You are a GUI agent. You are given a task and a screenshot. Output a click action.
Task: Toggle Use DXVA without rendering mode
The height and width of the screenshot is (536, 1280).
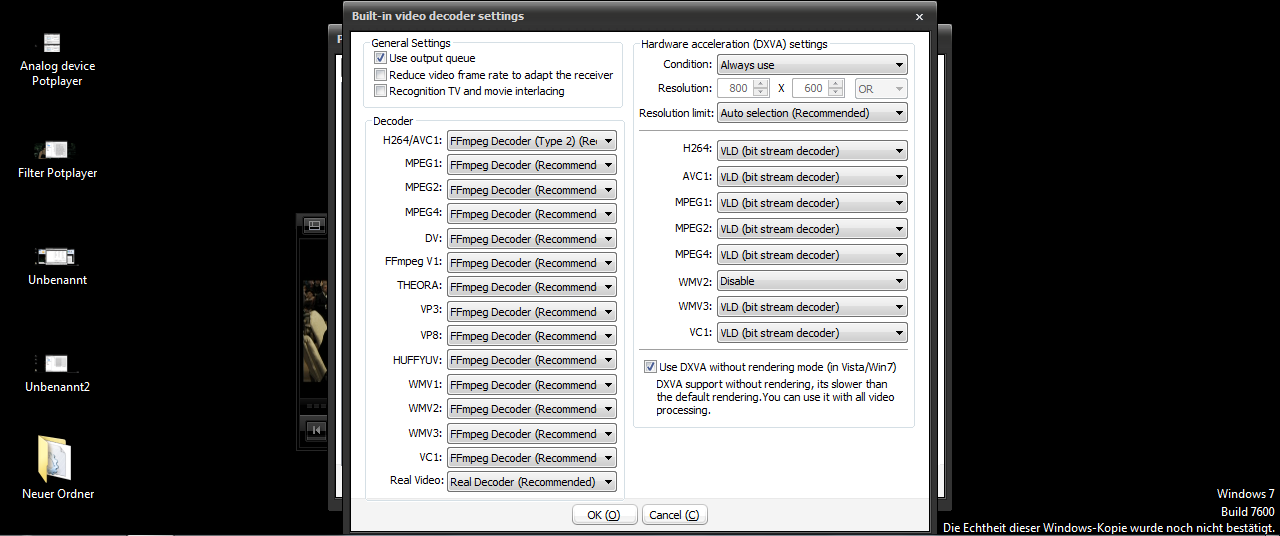click(651, 367)
